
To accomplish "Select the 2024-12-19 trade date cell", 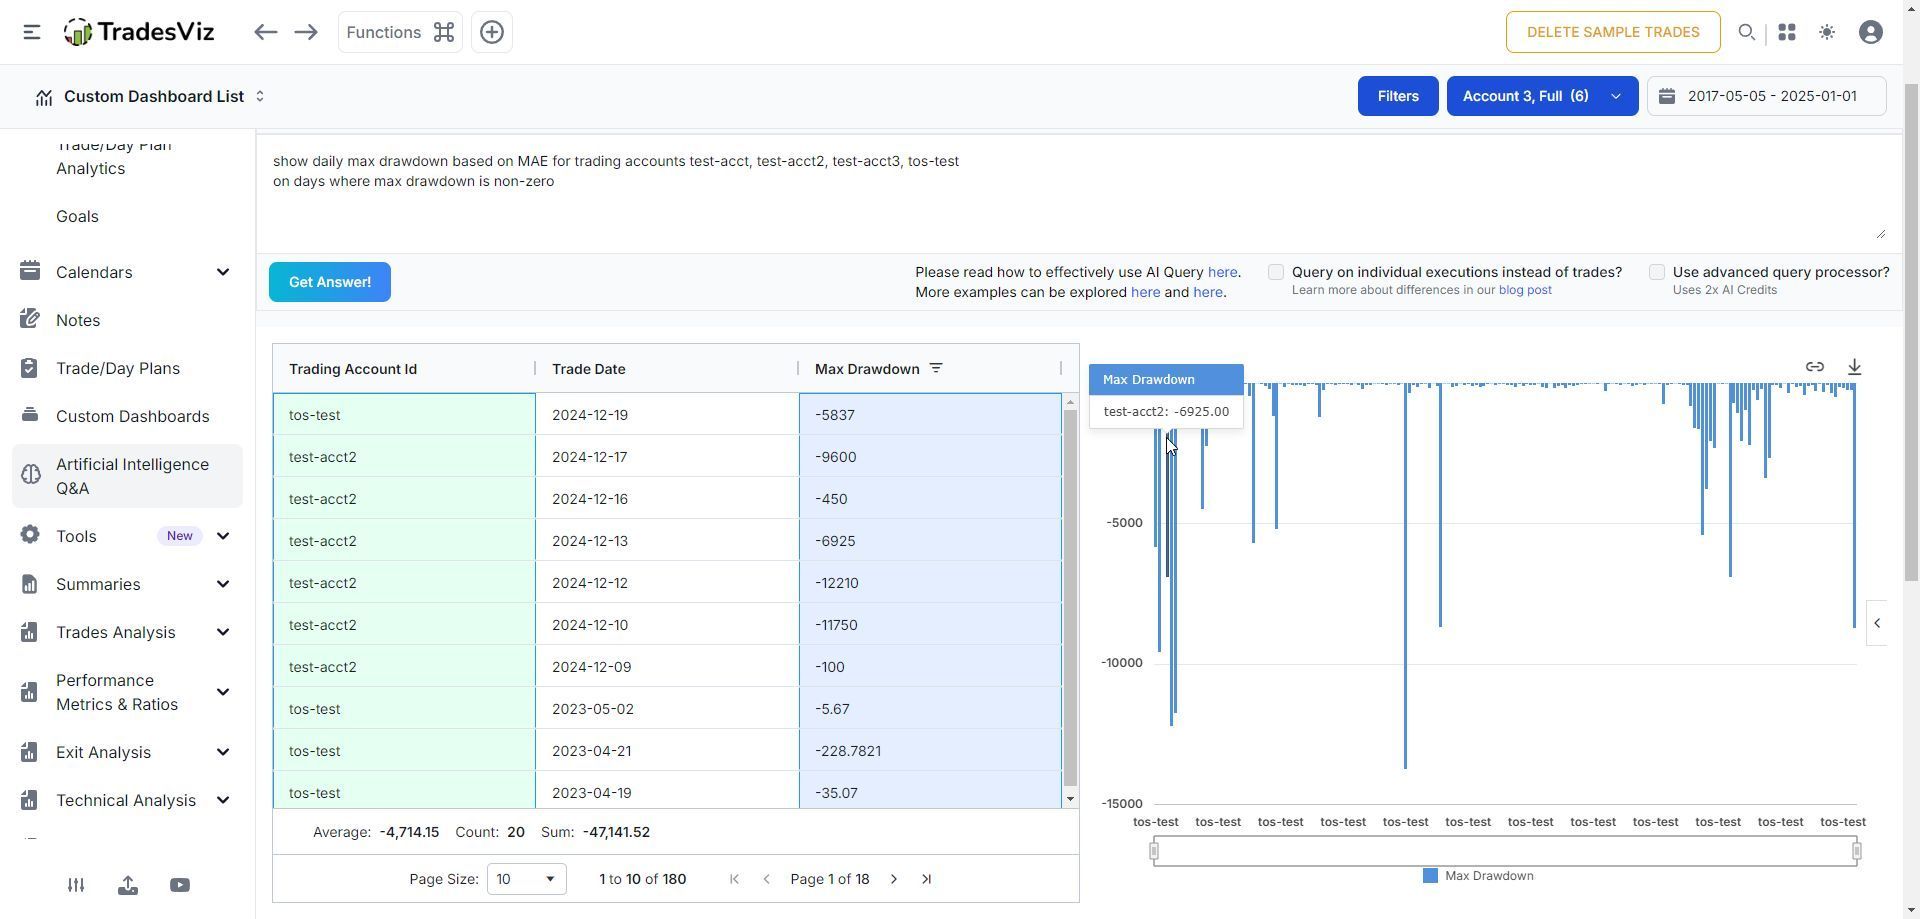I will [x=667, y=415].
